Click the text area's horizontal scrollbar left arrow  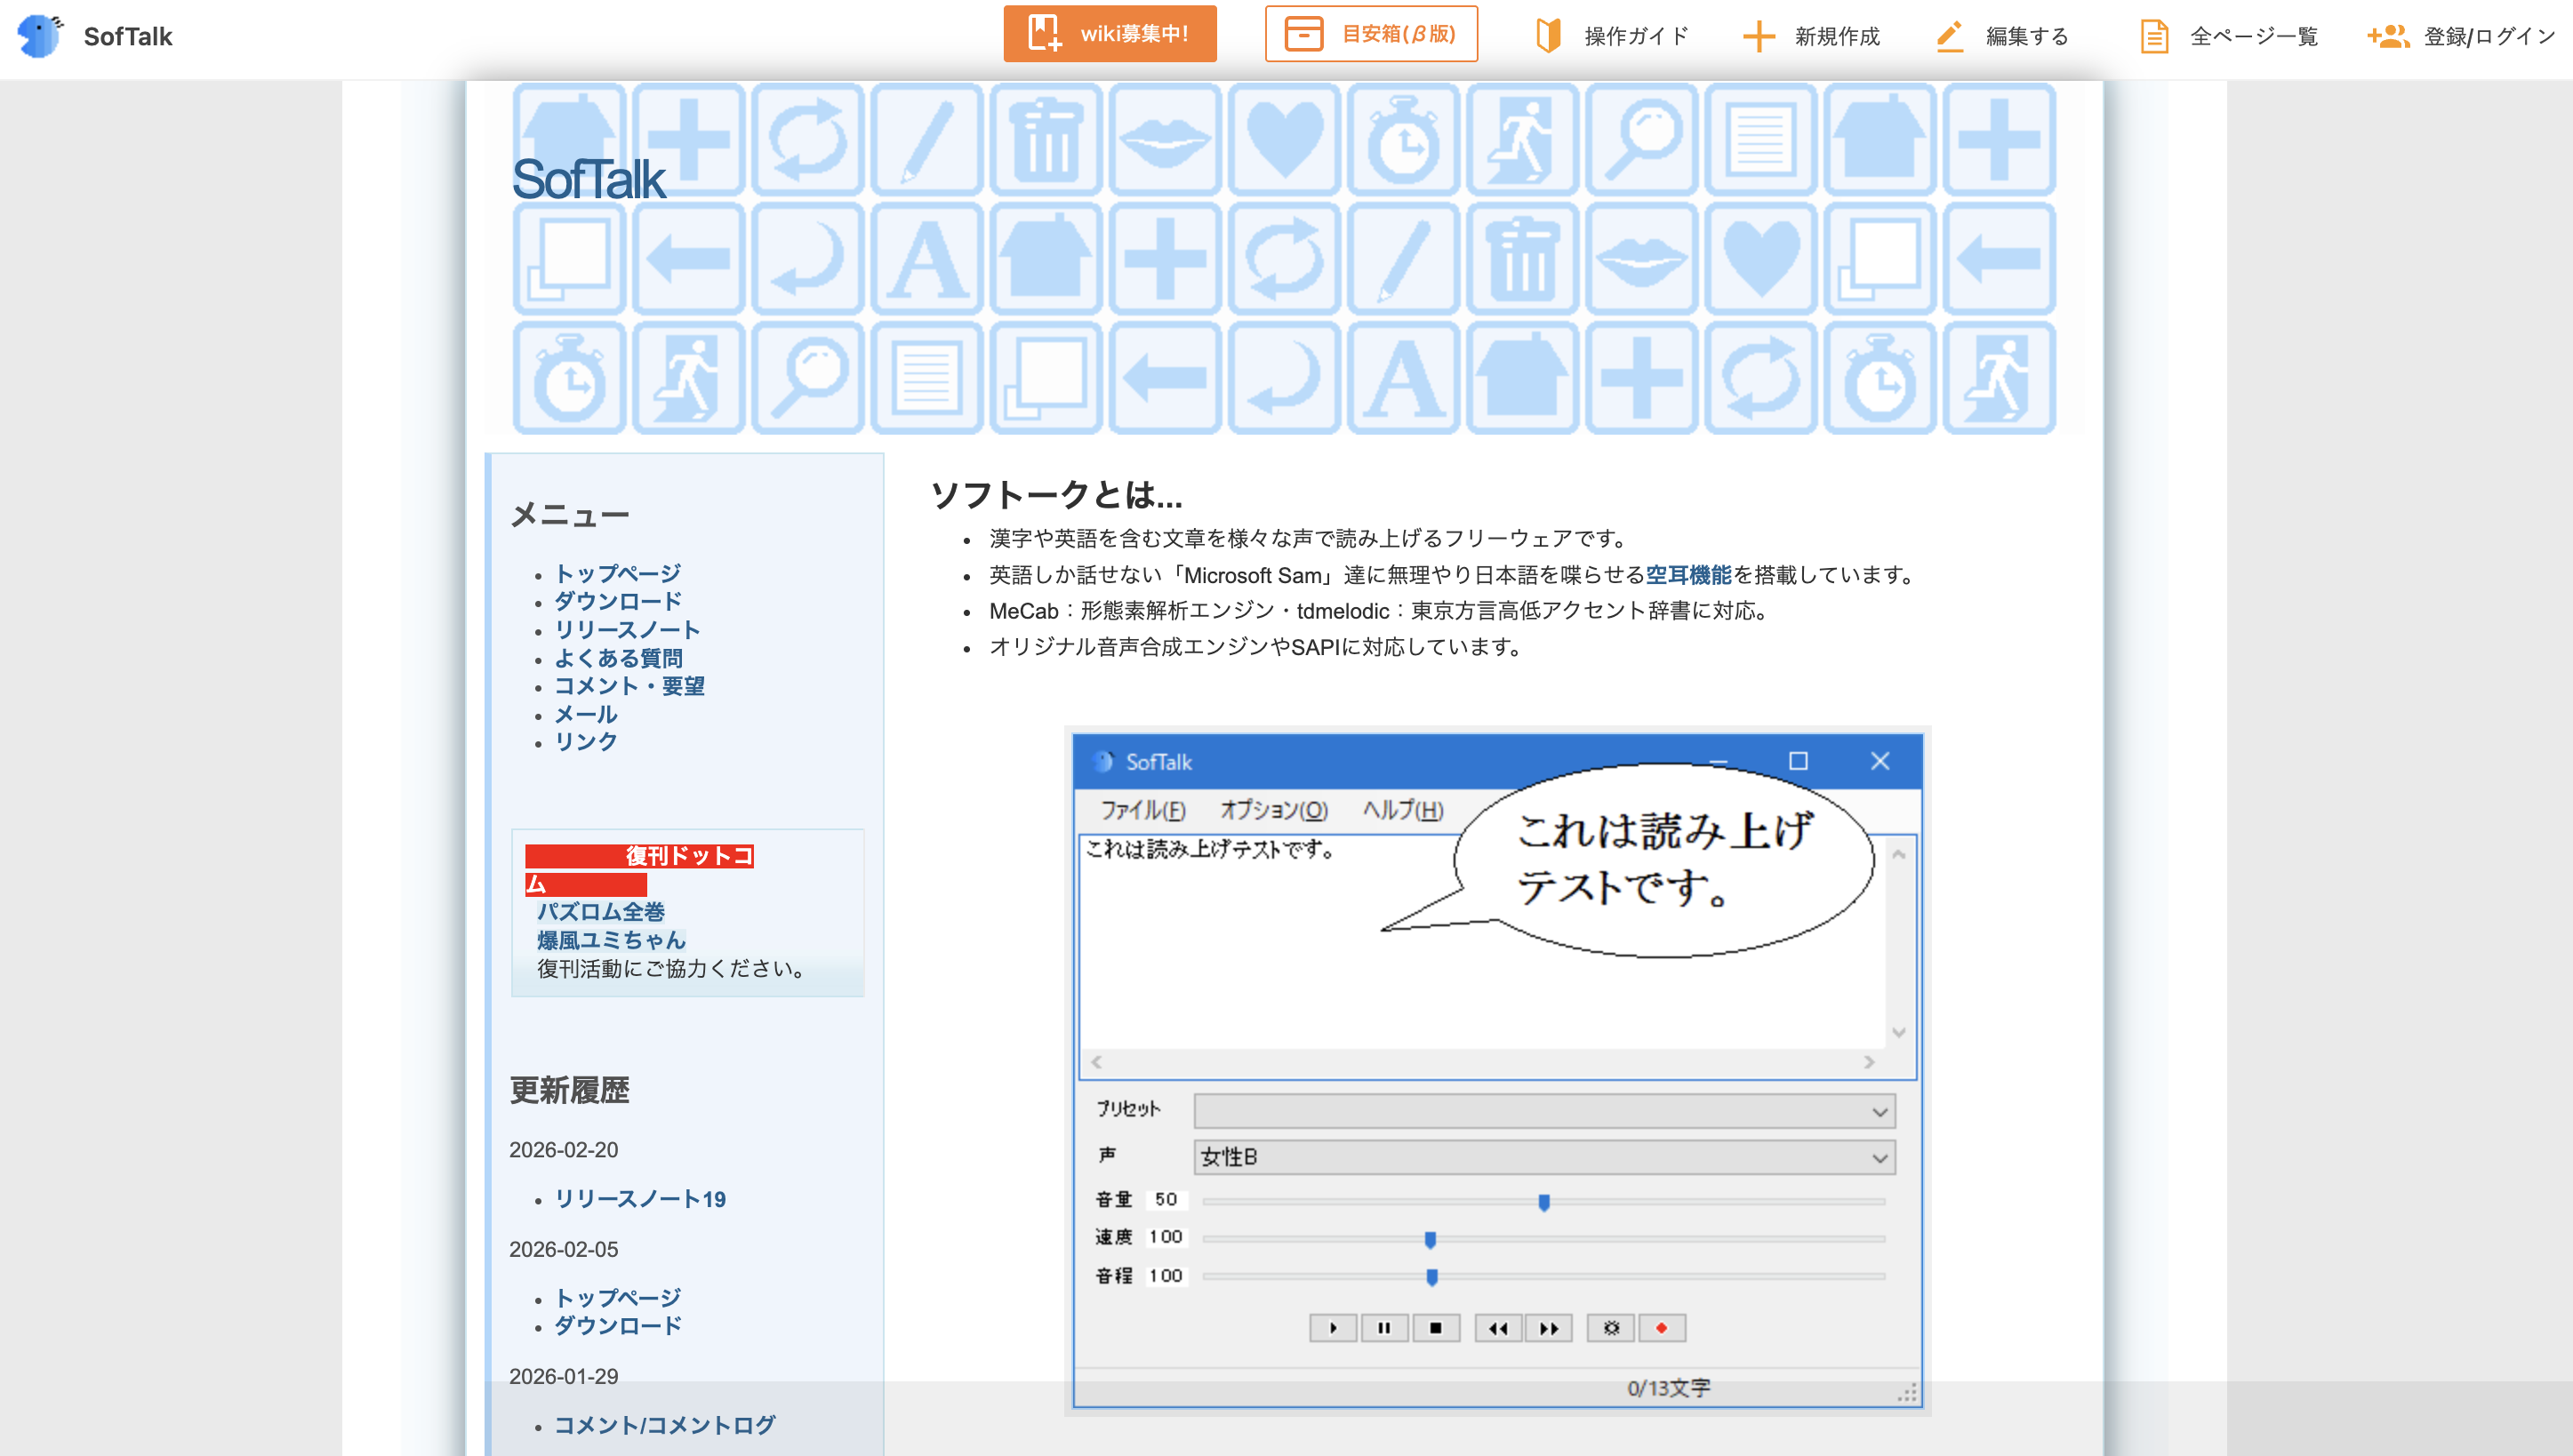click(1097, 1062)
